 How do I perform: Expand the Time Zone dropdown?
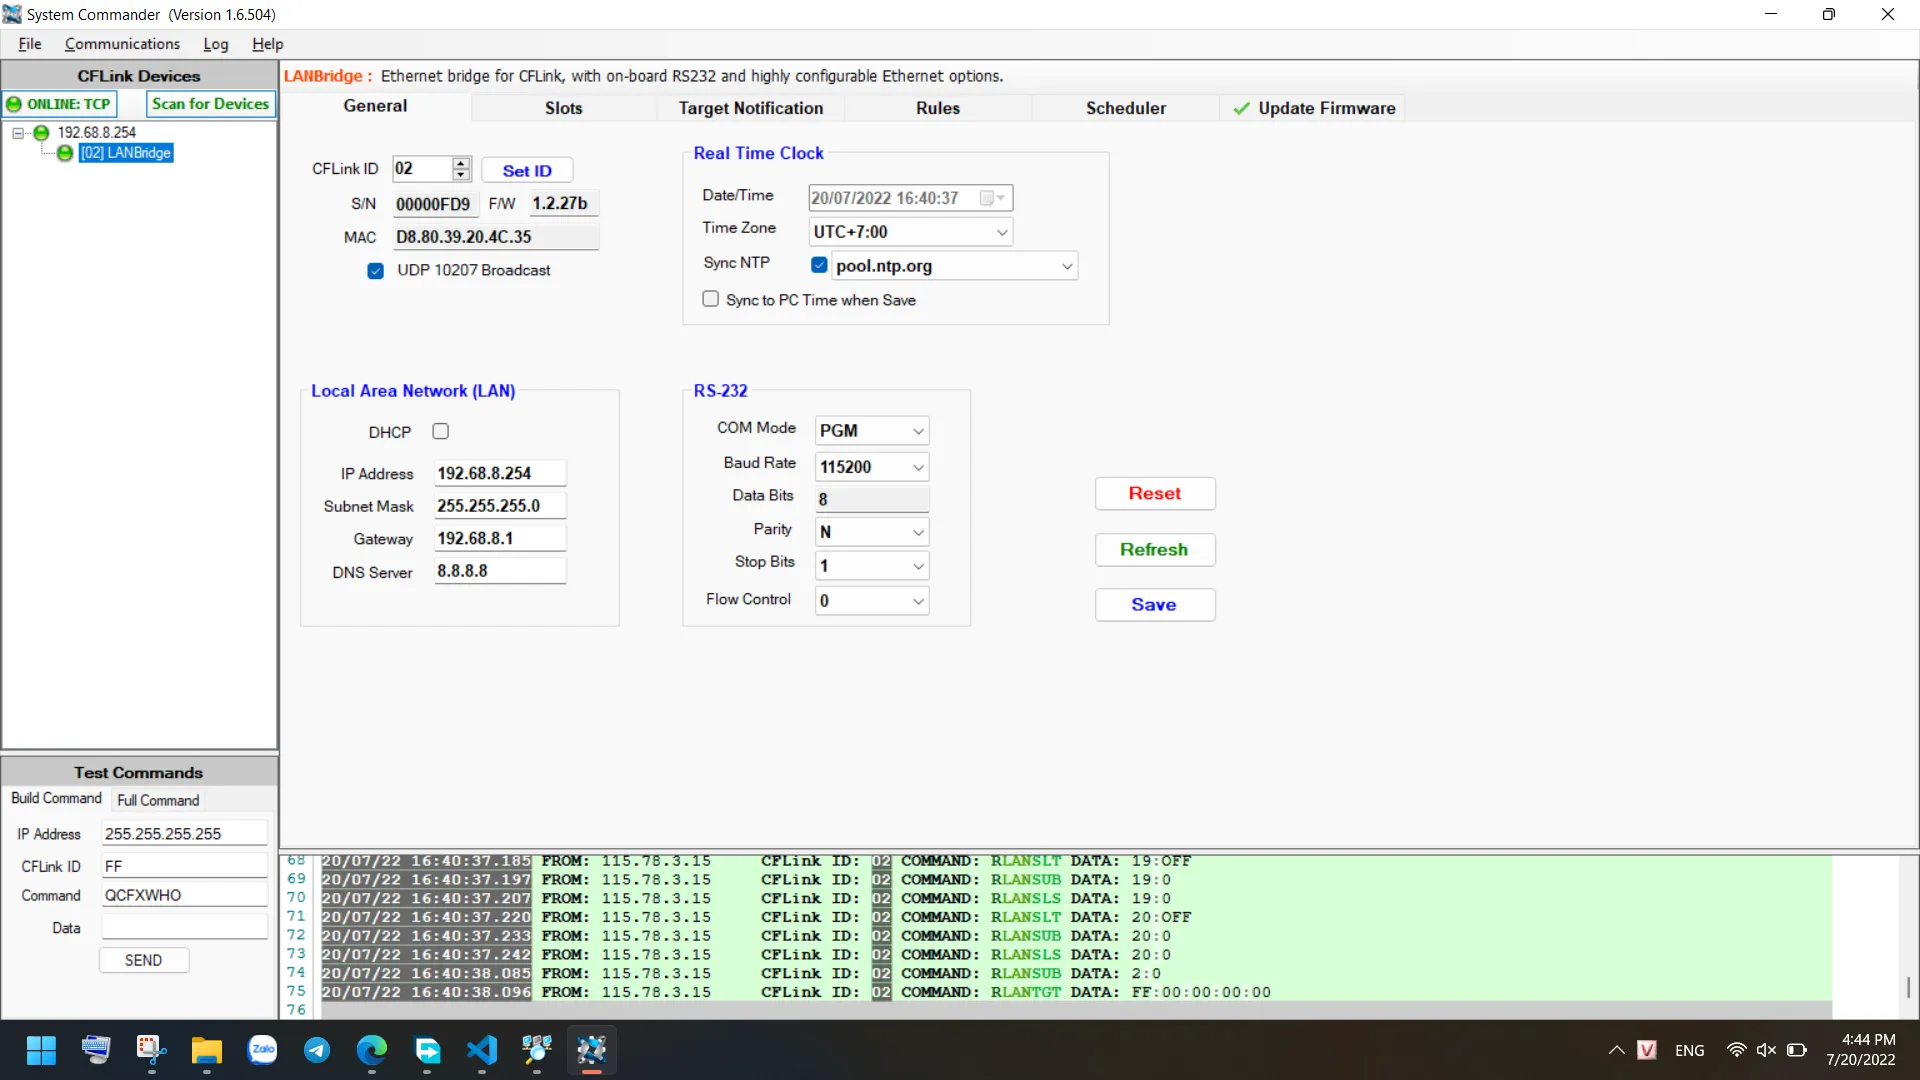[x=1001, y=232]
